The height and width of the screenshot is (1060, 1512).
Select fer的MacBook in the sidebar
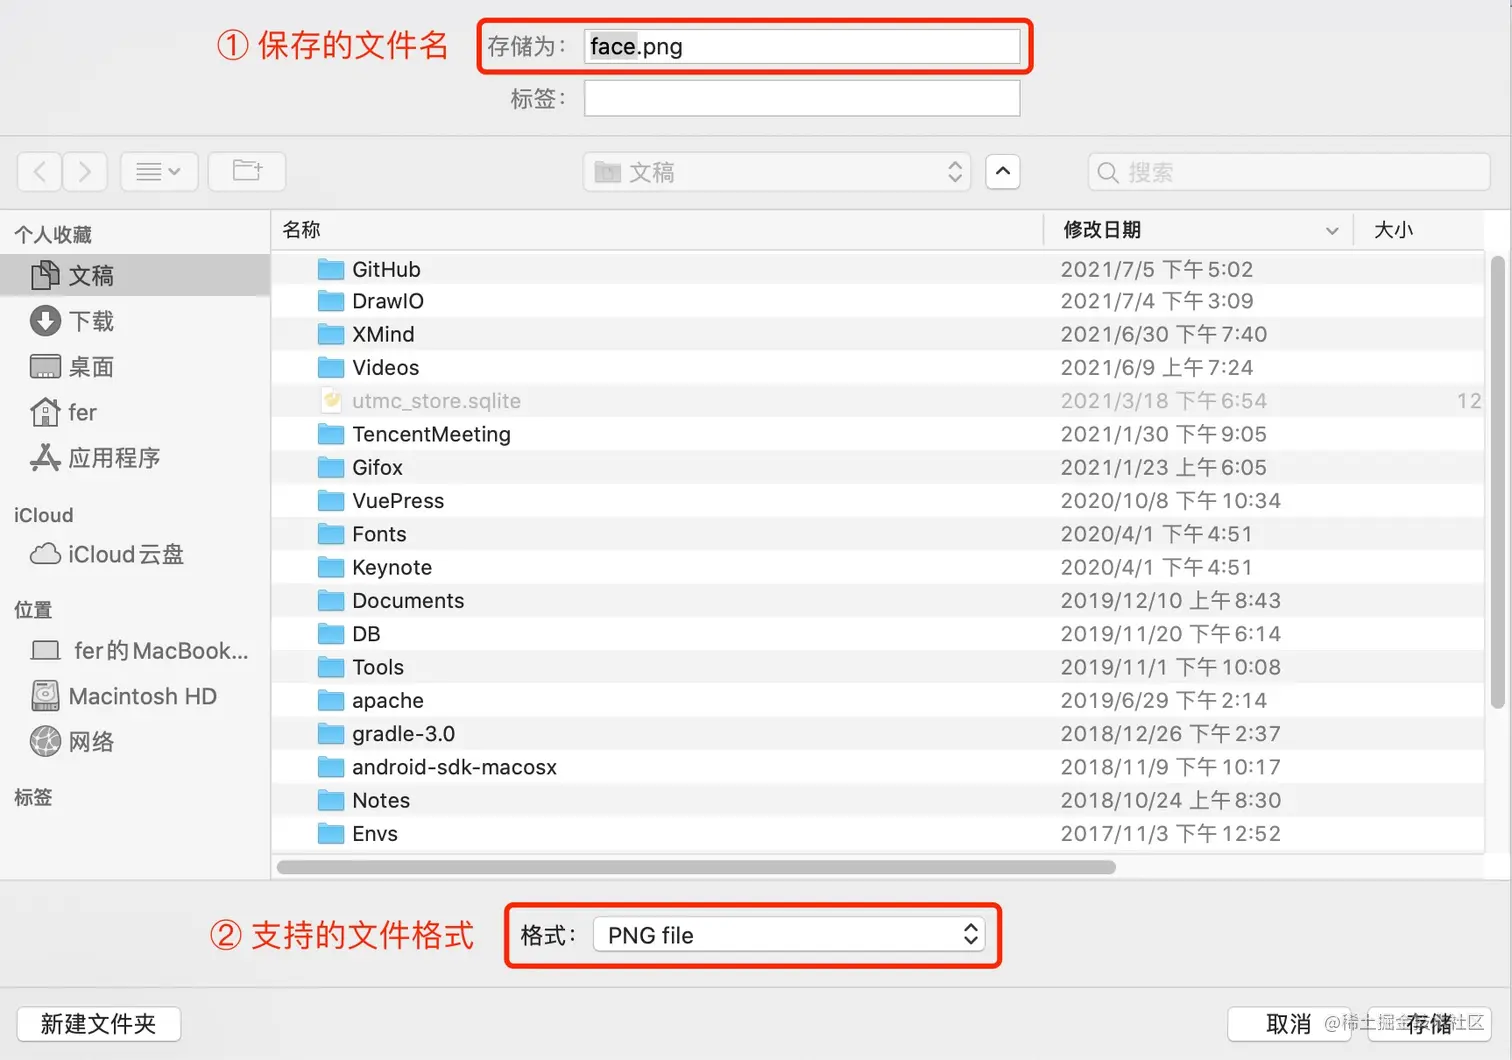[x=135, y=651]
